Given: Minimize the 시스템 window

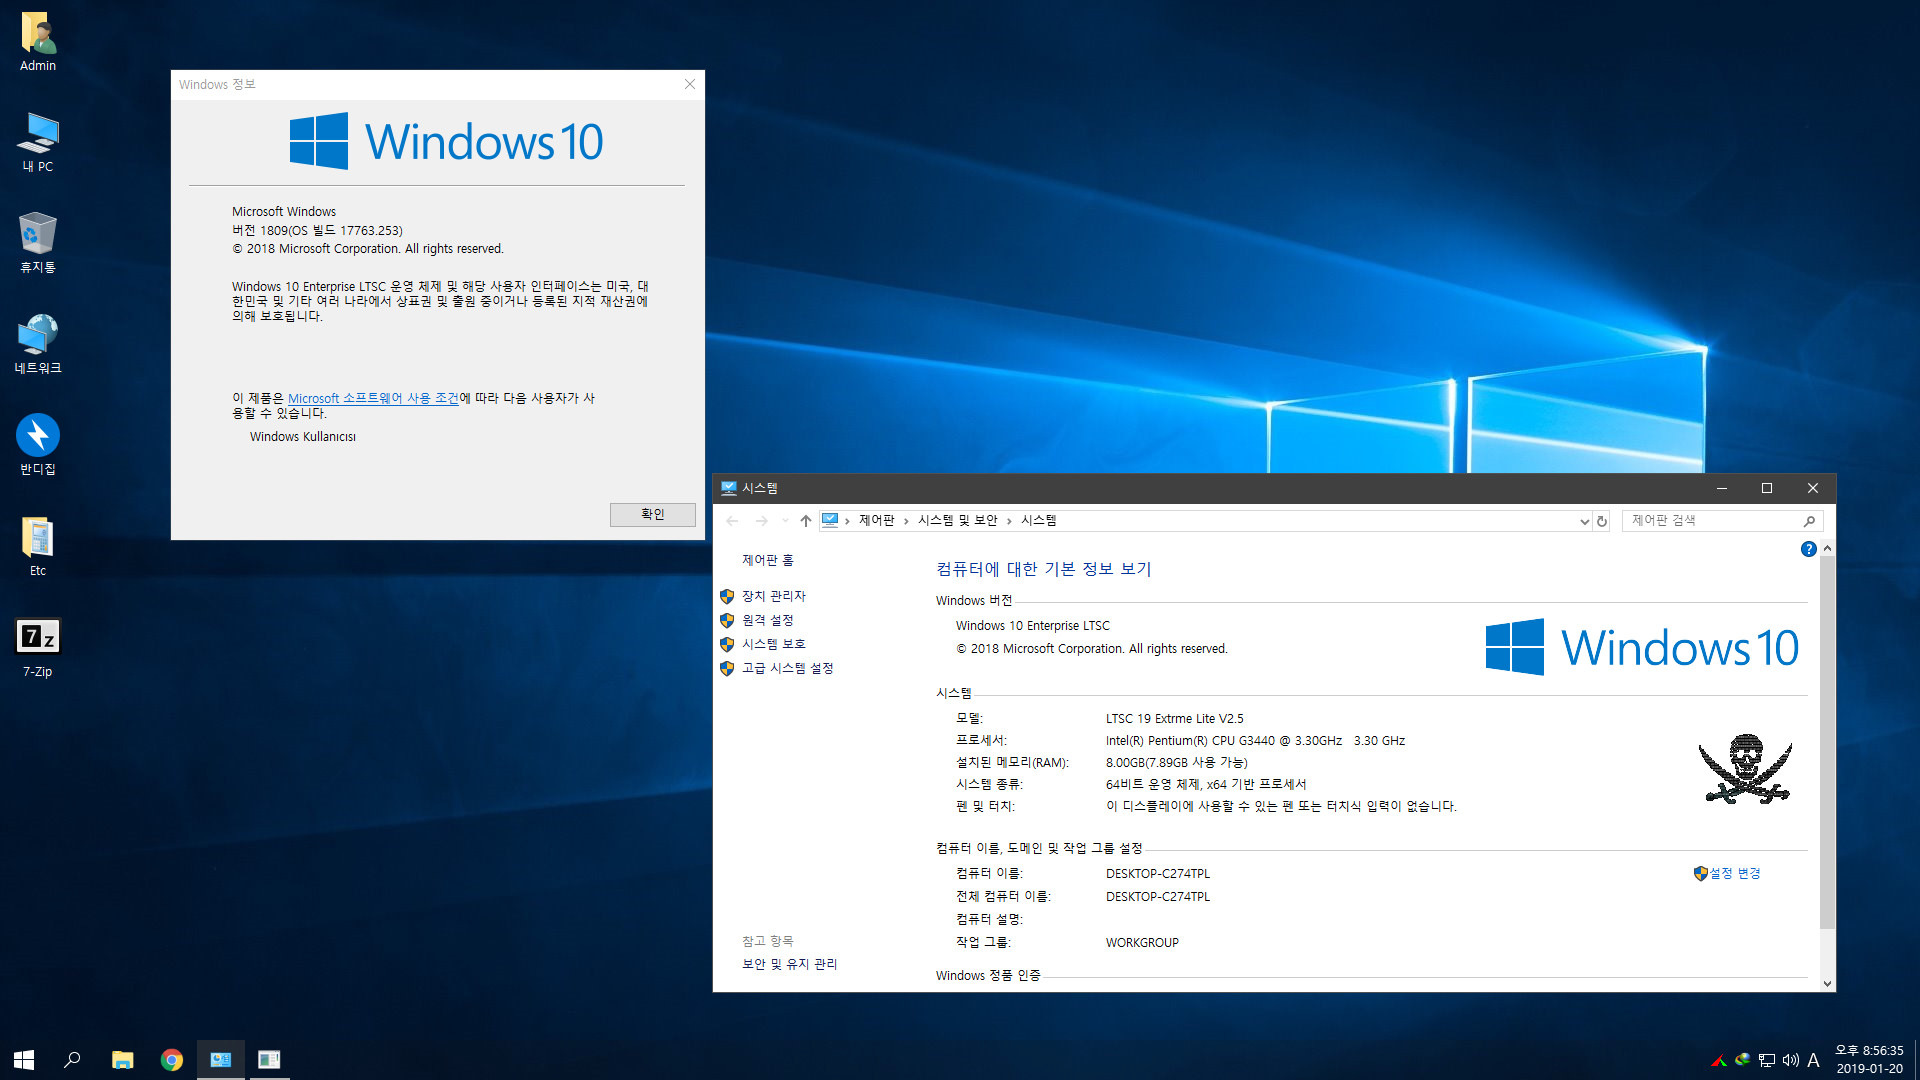Looking at the screenshot, I should click(1722, 489).
